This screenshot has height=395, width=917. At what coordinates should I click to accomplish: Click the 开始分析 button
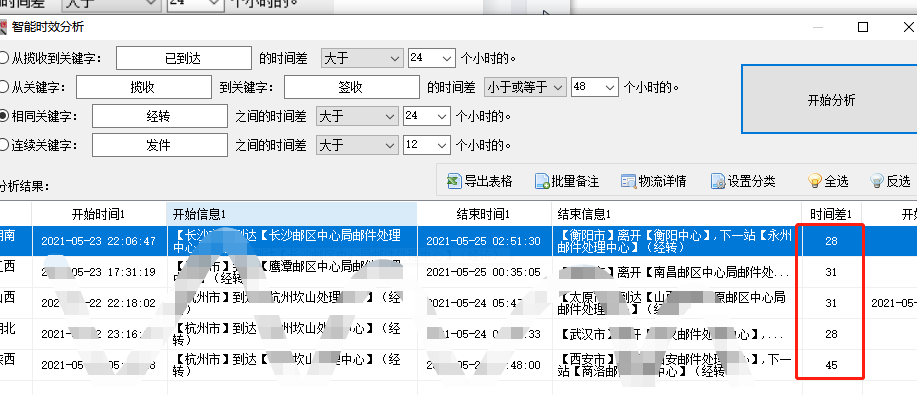coord(831,99)
